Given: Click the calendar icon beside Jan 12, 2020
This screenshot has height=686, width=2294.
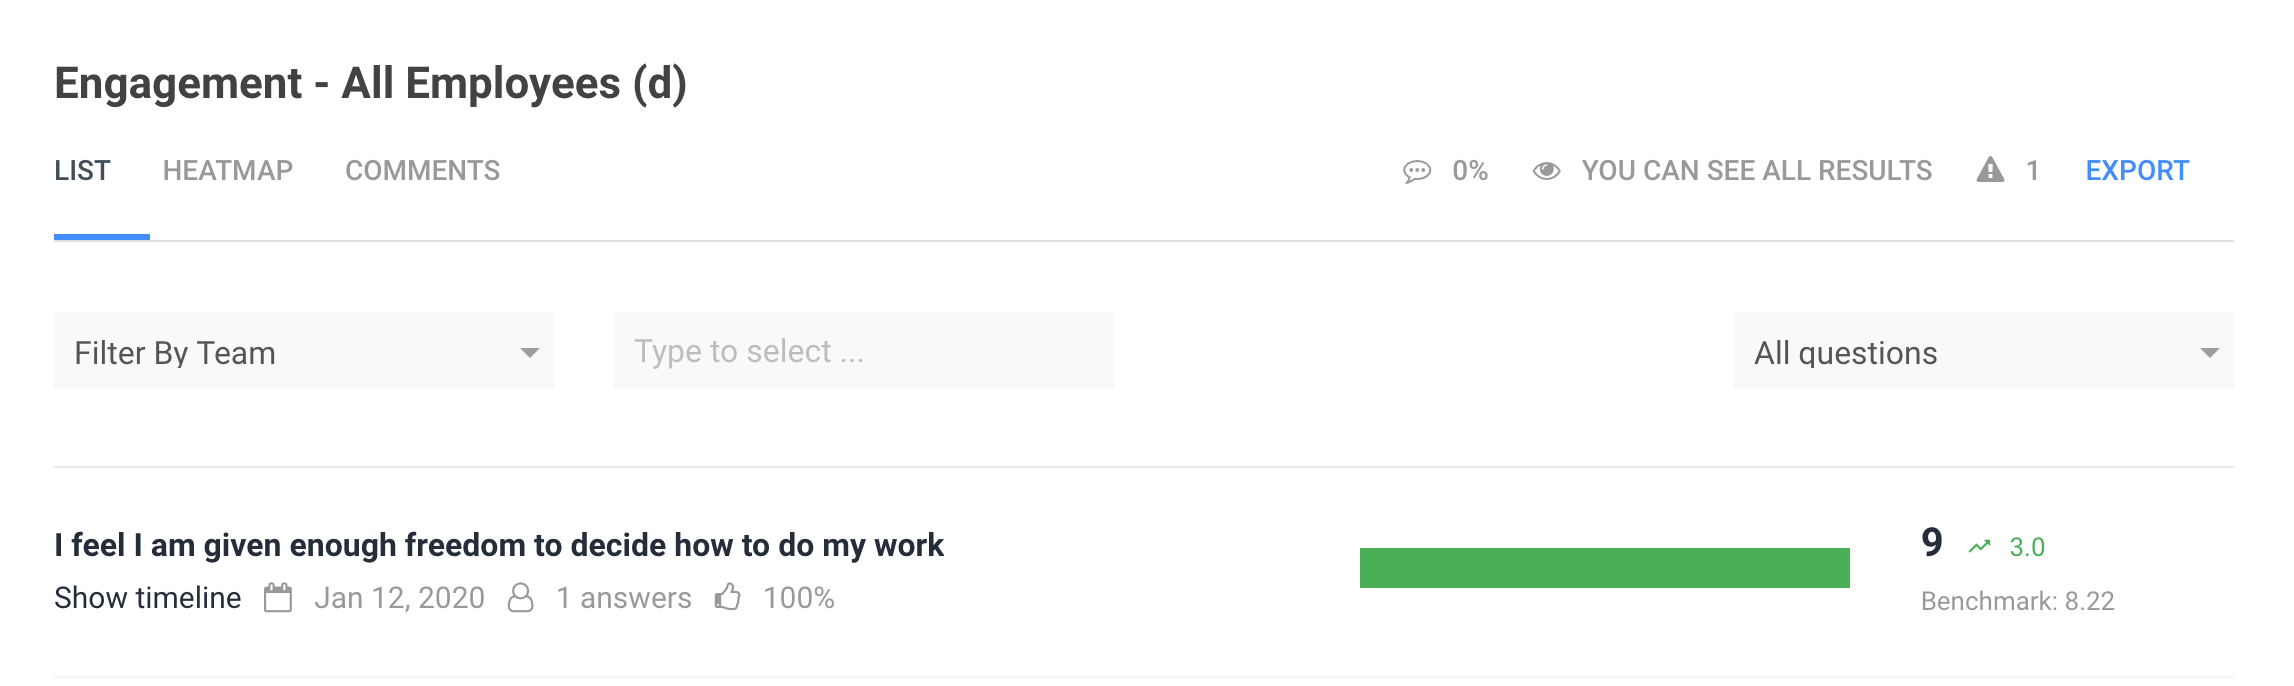Looking at the screenshot, I should [278, 598].
